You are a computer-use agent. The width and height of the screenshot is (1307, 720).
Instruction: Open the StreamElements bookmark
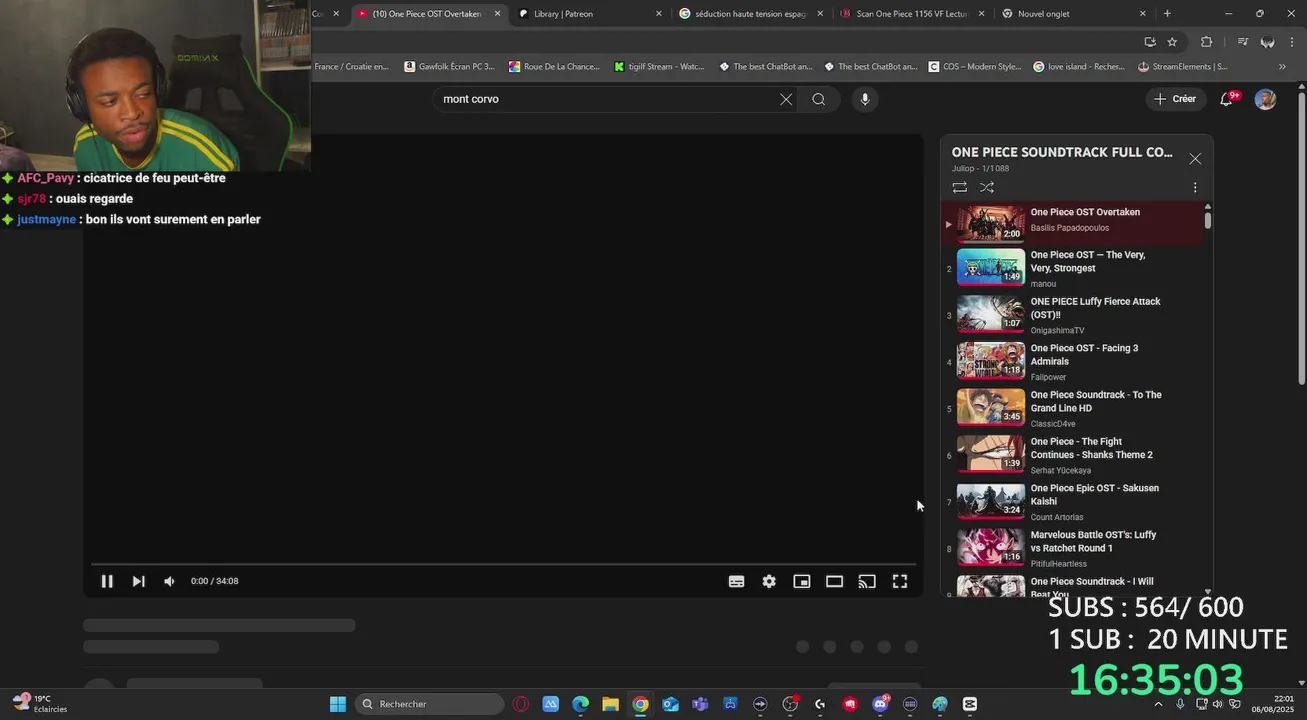pos(1183,67)
